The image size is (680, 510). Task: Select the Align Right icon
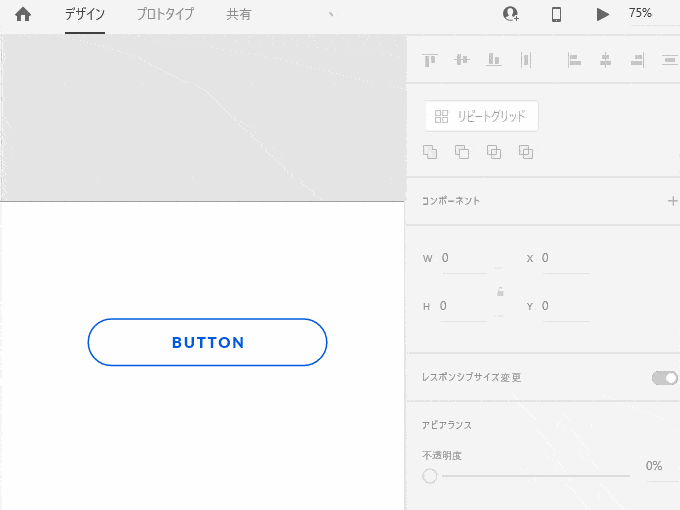[637, 60]
